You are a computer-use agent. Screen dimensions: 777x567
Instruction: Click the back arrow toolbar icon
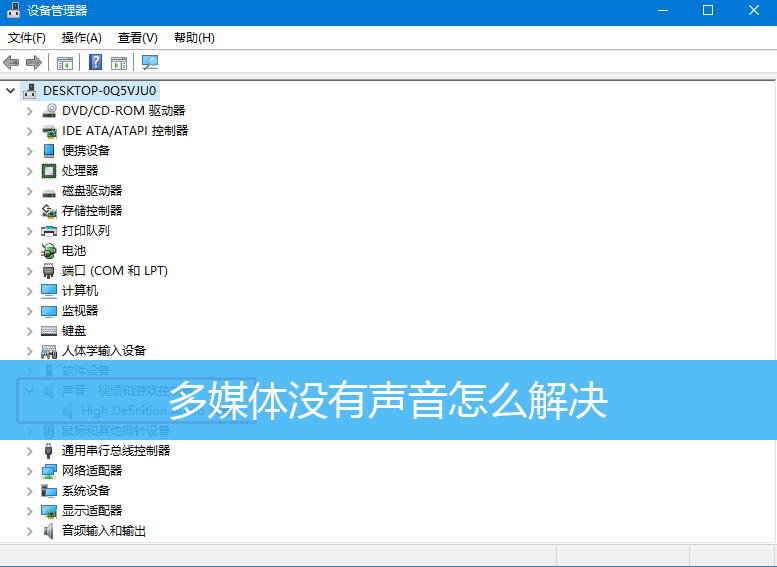12,63
